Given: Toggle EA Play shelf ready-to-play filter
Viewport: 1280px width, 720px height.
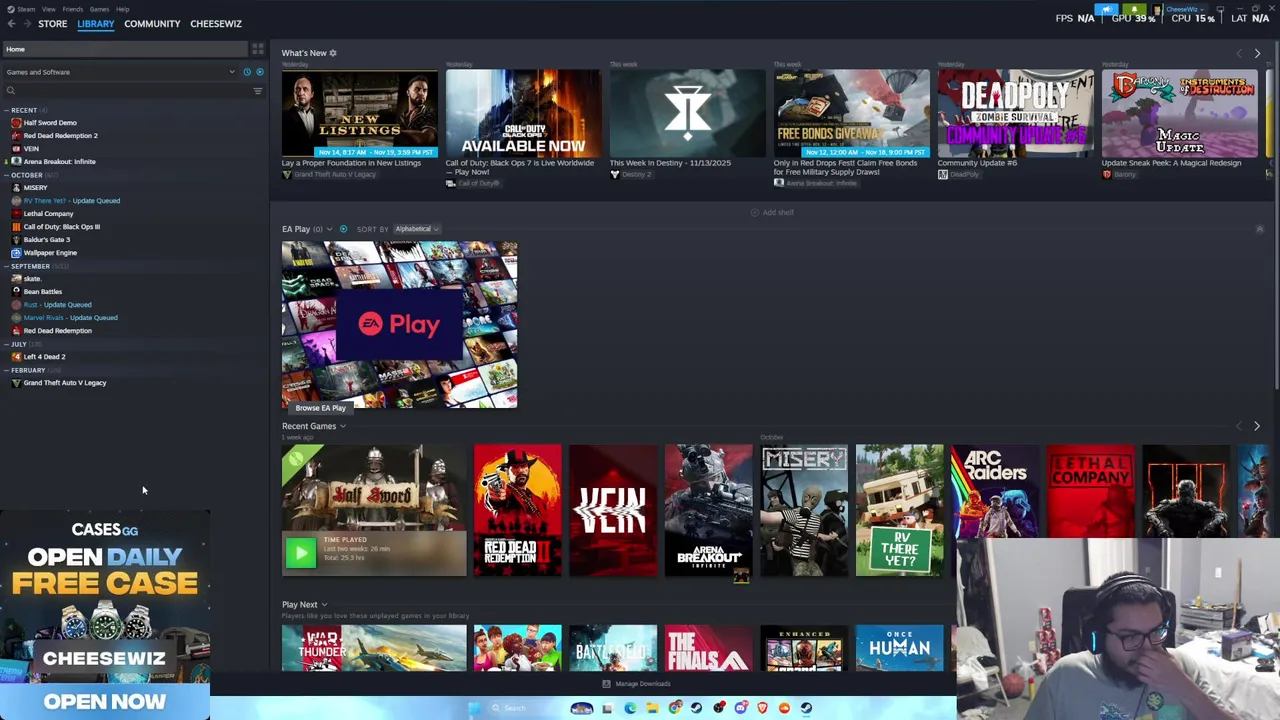Looking at the screenshot, I should pos(343,229).
